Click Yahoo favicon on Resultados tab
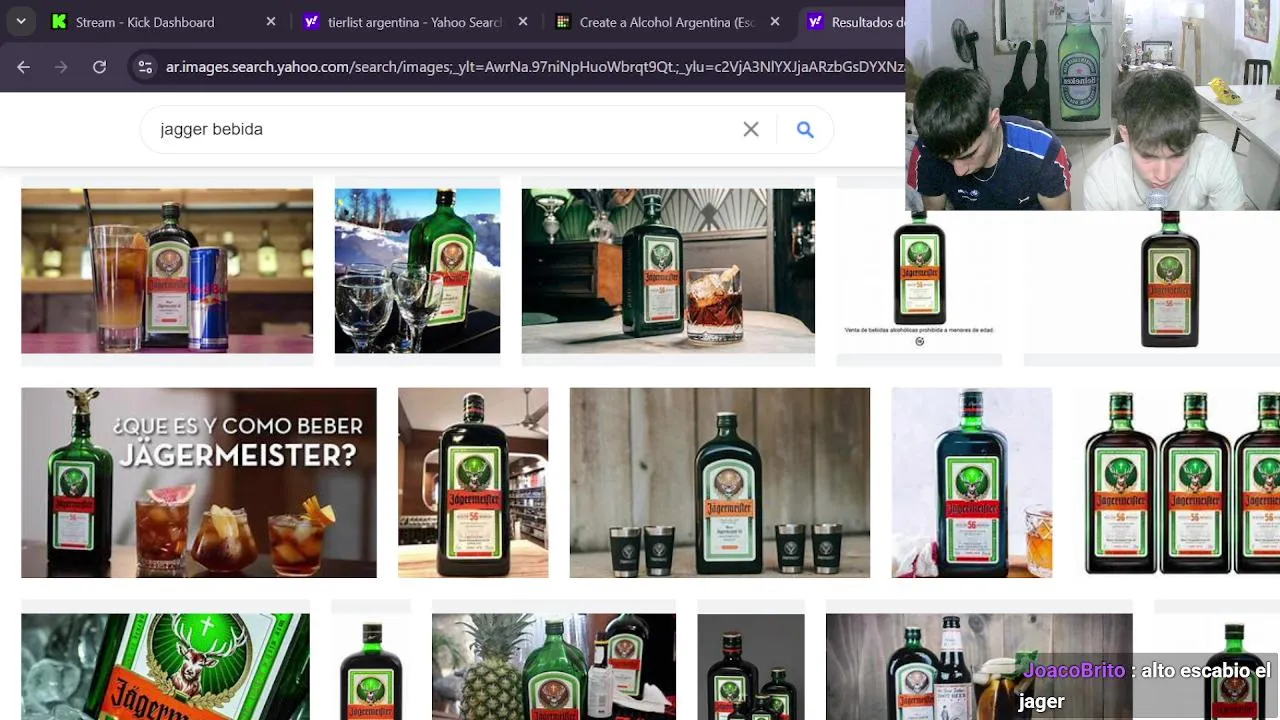1280x720 pixels. click(x=815, y=21)
